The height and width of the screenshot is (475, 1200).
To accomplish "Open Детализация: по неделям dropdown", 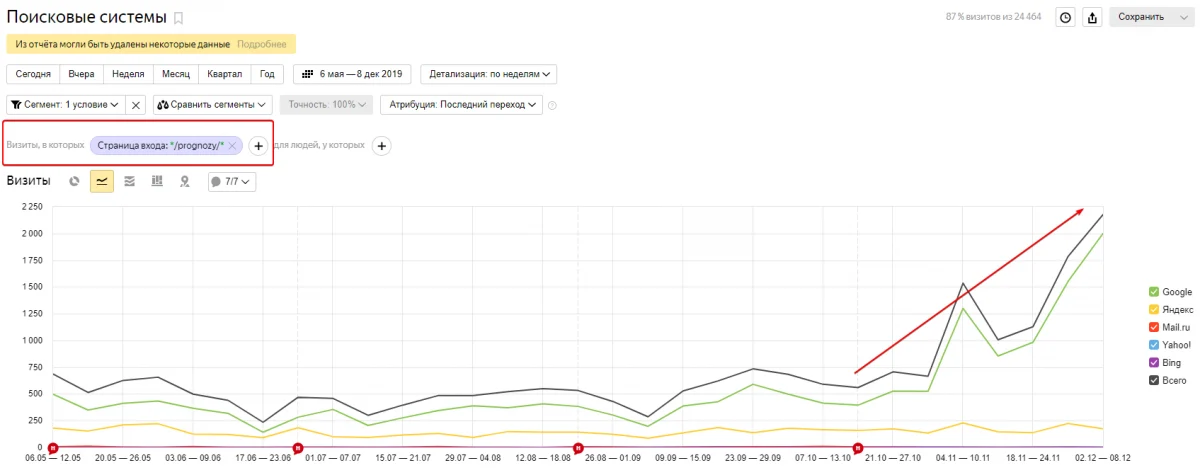I will pyautogui.click(x=489, y=74).
